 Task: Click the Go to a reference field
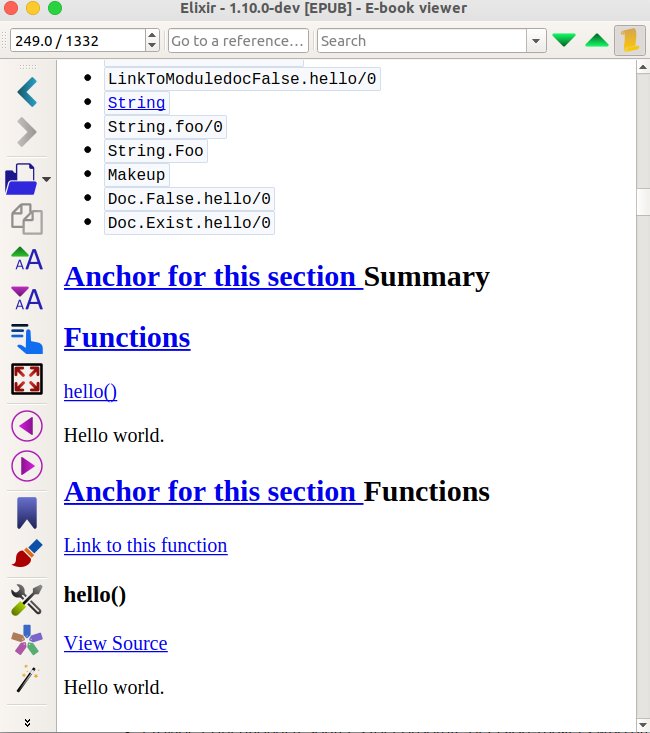[238, 41]
